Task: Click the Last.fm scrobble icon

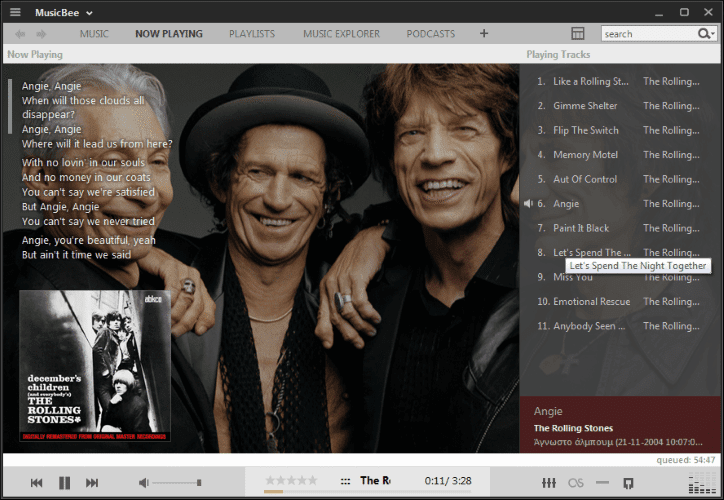Action: 576,483
